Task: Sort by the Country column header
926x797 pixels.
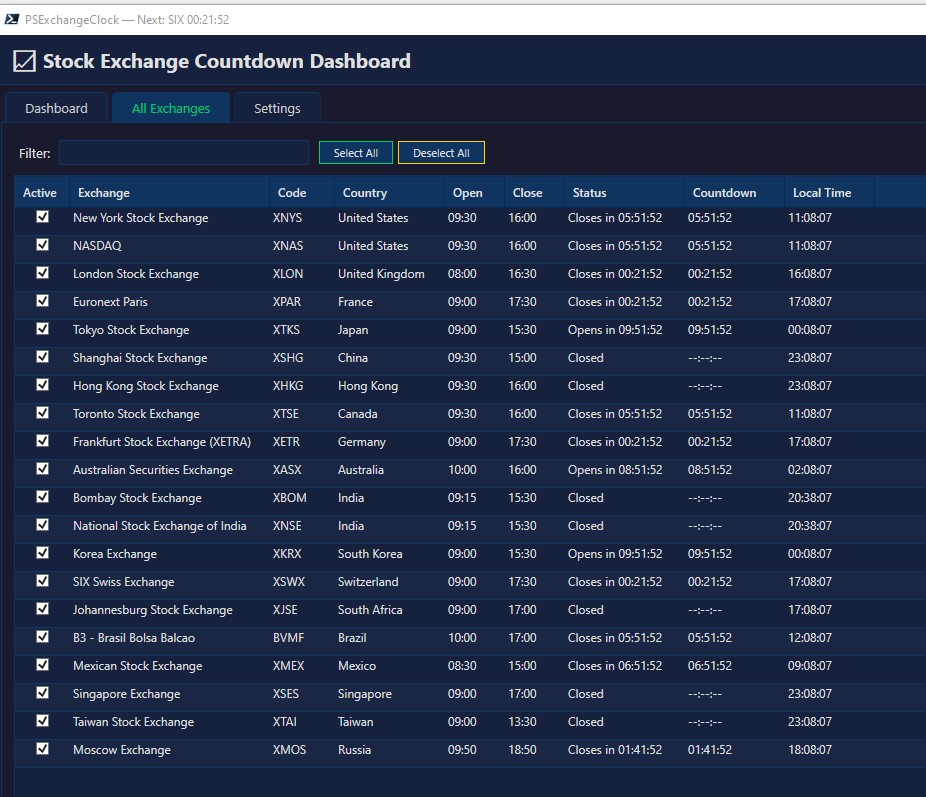Action: (389, 192)
